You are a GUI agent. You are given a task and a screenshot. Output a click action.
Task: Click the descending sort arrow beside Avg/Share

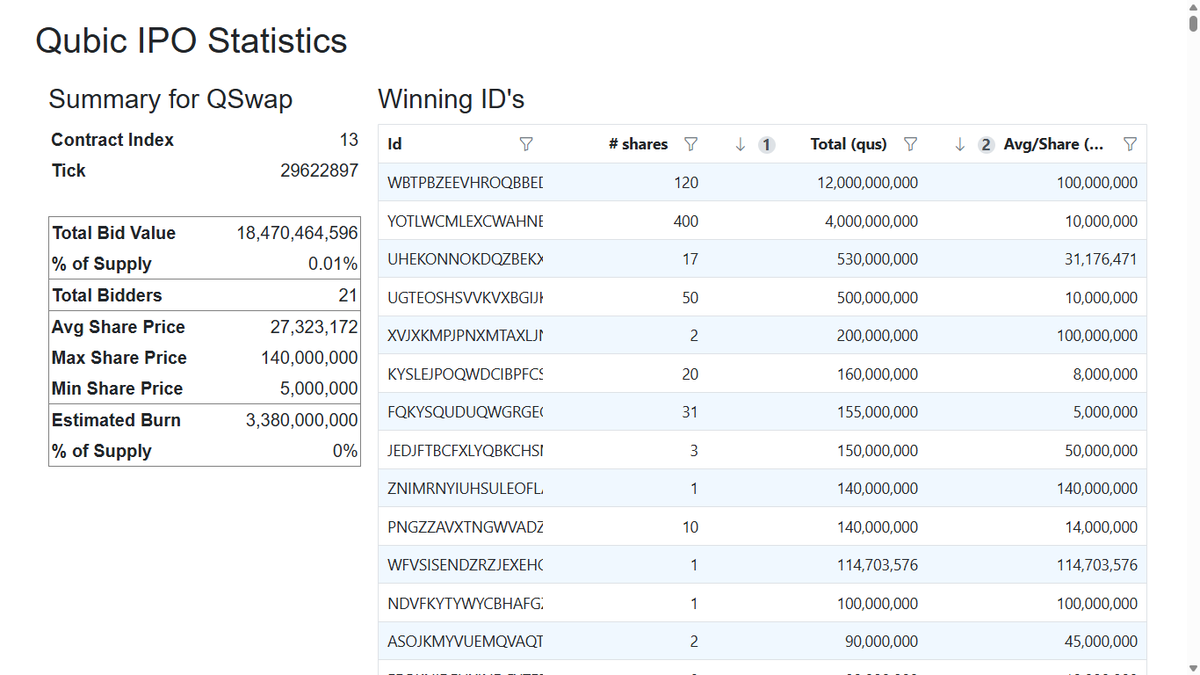pyautogui.click(x=960, y=144)
